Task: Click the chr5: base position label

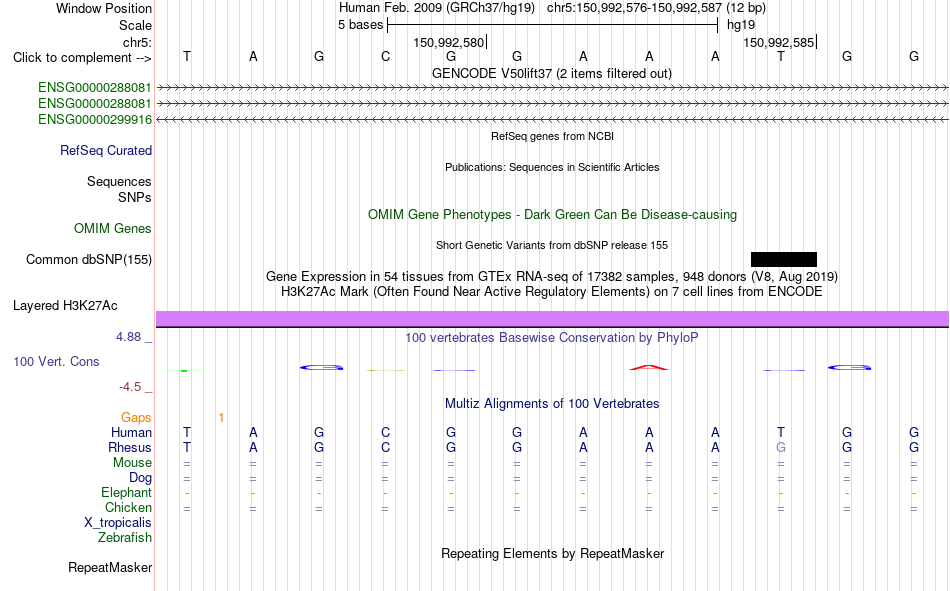Action: pyautogui.click(x=137, y=42)
